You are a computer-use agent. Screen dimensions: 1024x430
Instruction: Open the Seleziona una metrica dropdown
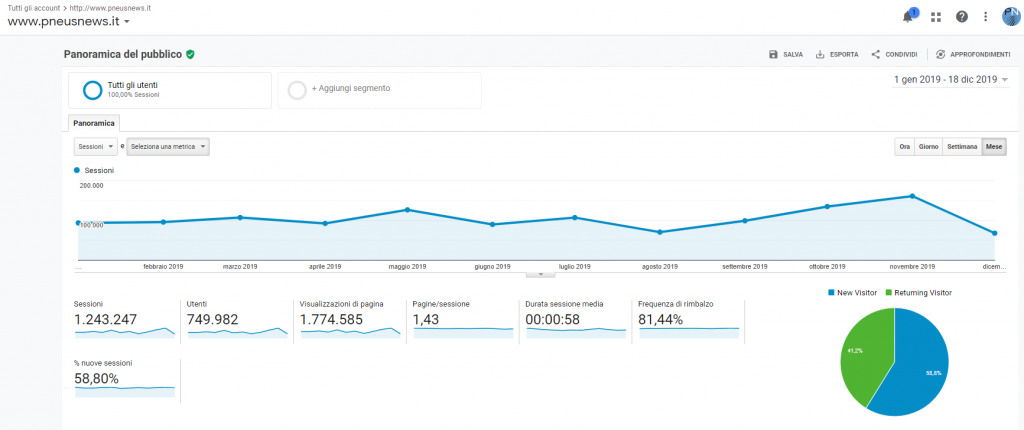168,147
